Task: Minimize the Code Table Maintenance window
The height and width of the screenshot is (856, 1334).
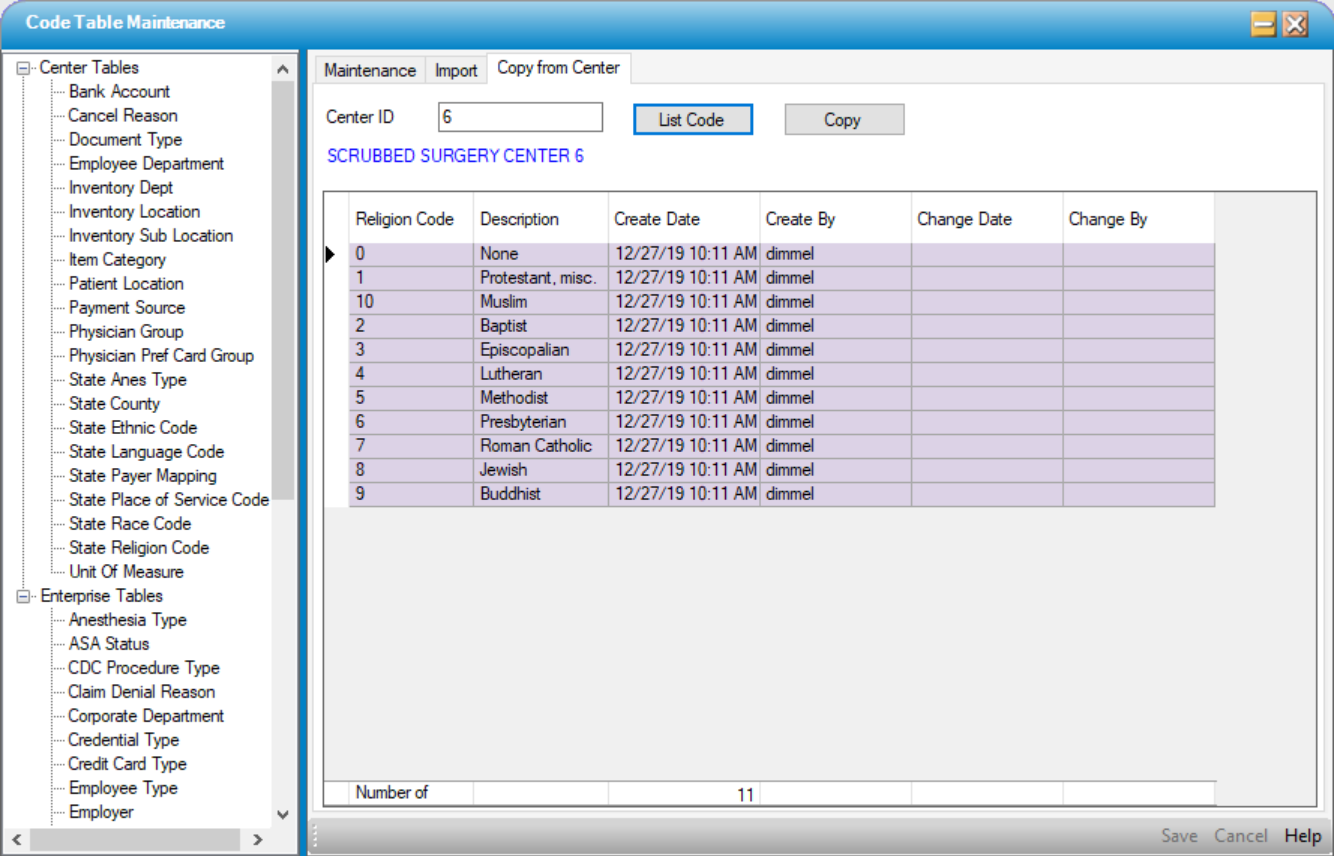Action: [x=1263, y=25]
